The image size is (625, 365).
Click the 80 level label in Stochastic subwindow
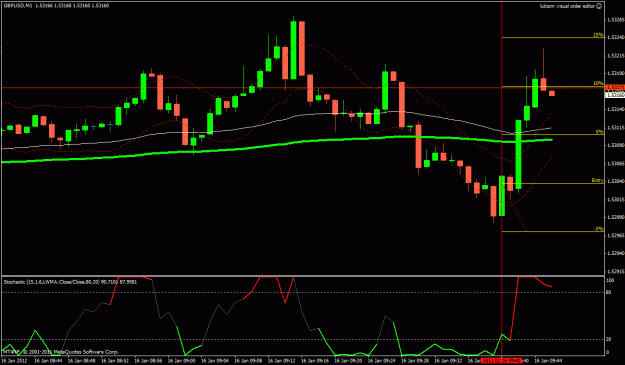(x=608, y=293)
